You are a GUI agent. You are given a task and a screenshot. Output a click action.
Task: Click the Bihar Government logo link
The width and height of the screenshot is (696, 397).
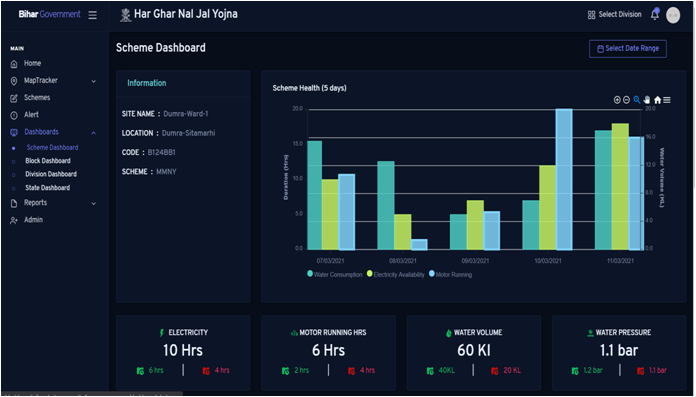(x=49, y=14)
